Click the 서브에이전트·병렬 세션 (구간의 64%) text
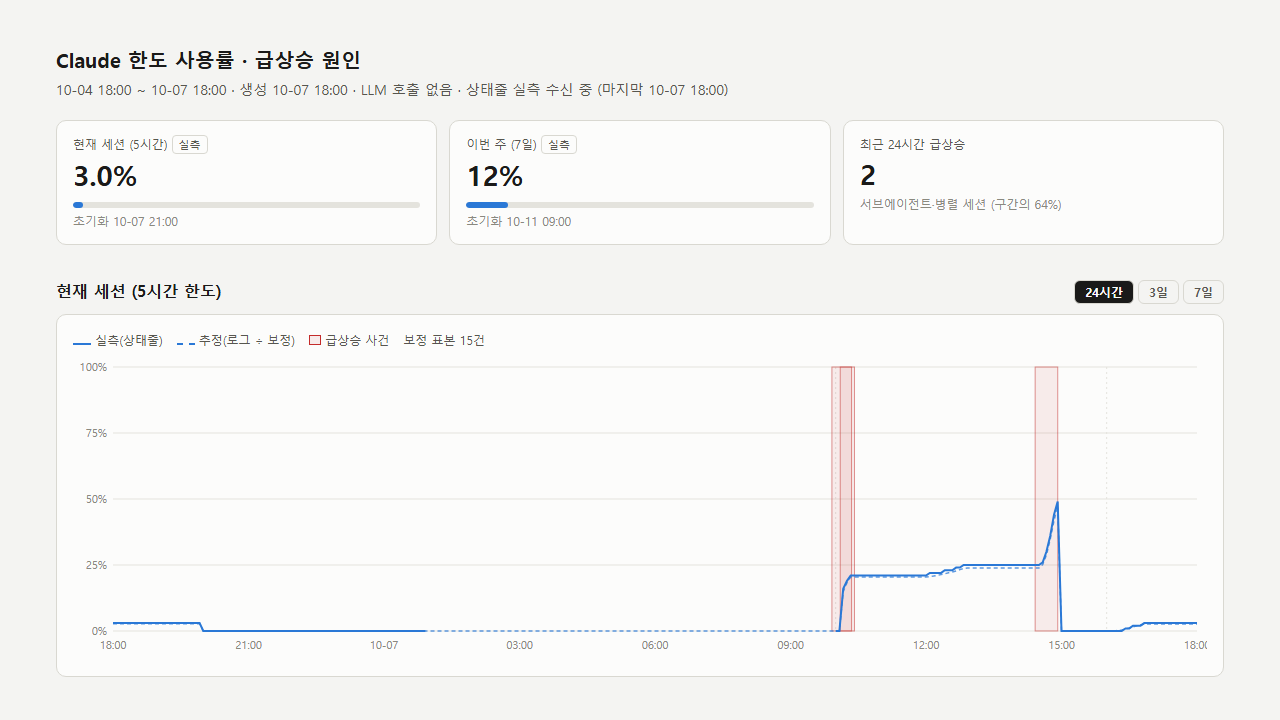Viewport: 1280px width, 720px height. click(961, 204)
